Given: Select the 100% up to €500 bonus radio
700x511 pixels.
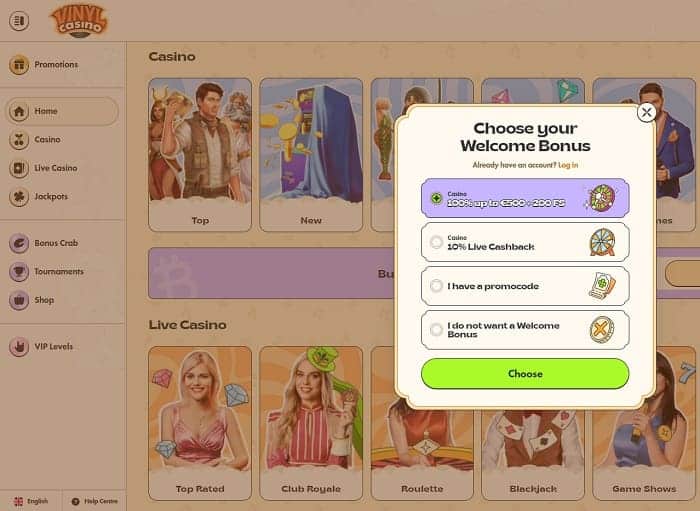Looking at the screenshot, I should pos(436,198).
